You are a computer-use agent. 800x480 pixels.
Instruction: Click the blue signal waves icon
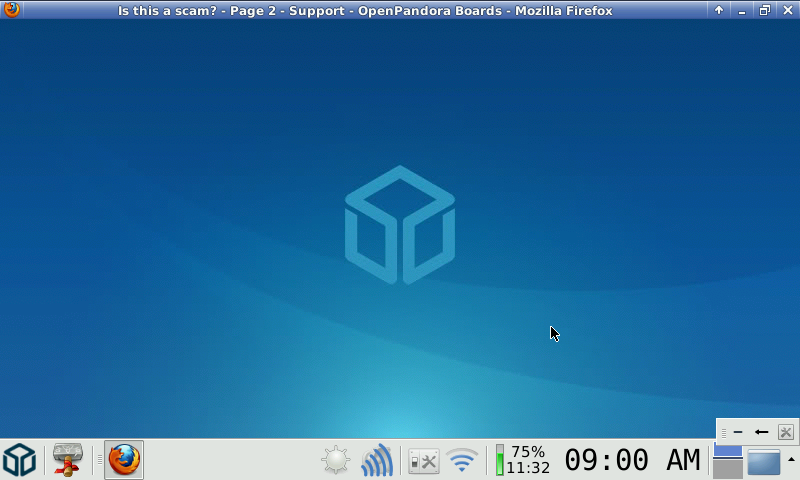click(377, 461)
